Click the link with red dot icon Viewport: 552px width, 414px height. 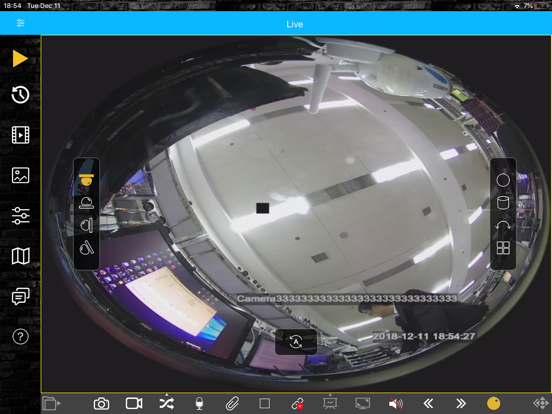click(x=297, y=403)
